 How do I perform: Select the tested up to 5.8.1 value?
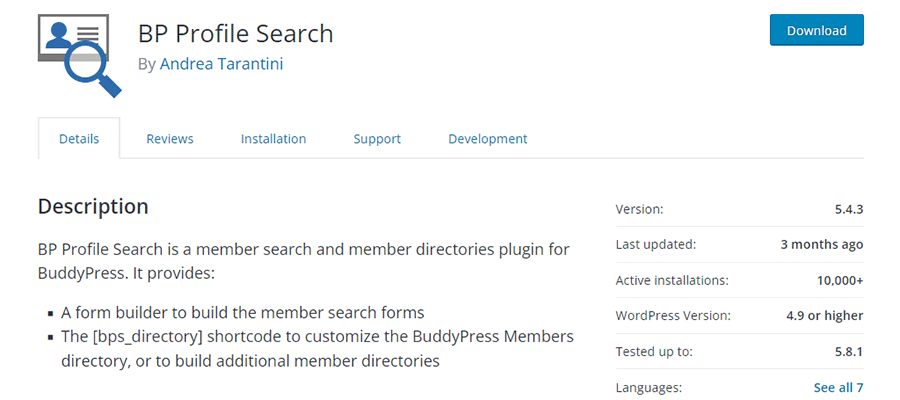click(849, 351)
